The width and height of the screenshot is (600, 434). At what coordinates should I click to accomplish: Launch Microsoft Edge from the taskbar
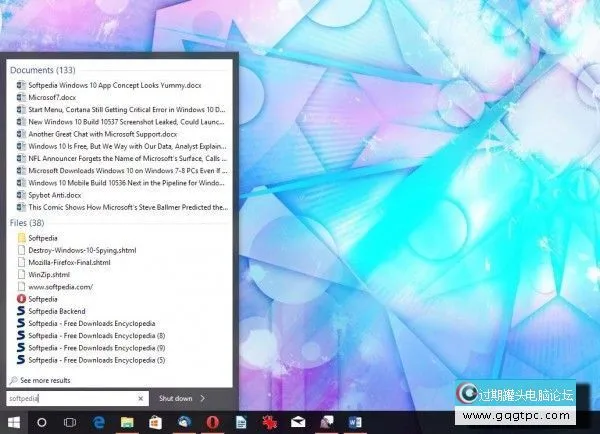click(99, 423)
